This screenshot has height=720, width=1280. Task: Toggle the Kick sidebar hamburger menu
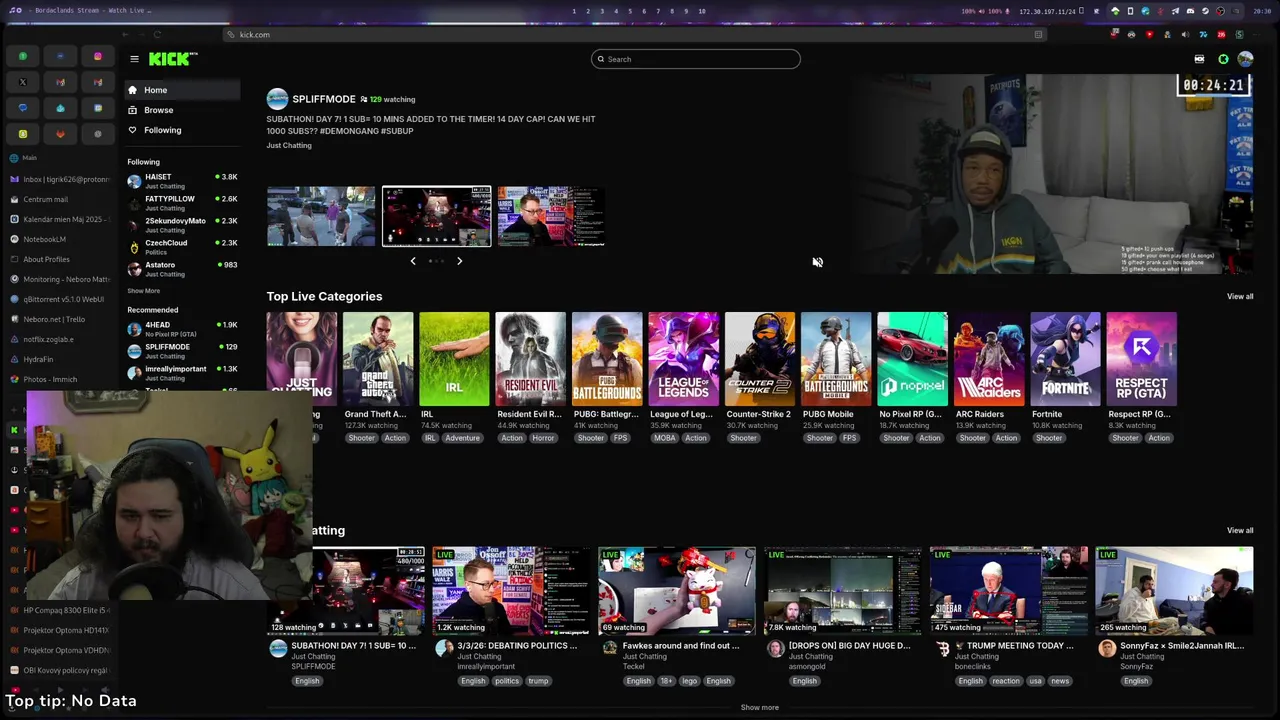coord(134,59)
